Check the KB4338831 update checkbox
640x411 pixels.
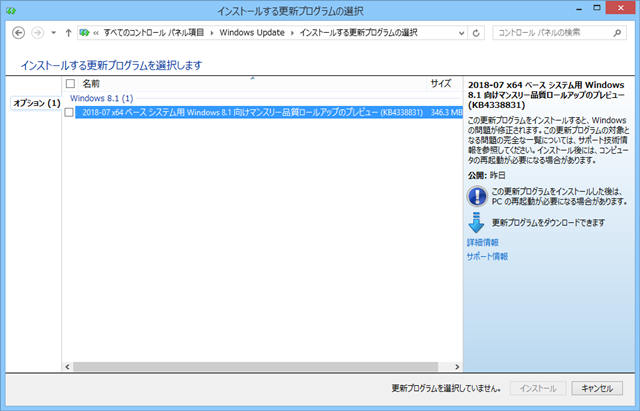tap(69, 112)
